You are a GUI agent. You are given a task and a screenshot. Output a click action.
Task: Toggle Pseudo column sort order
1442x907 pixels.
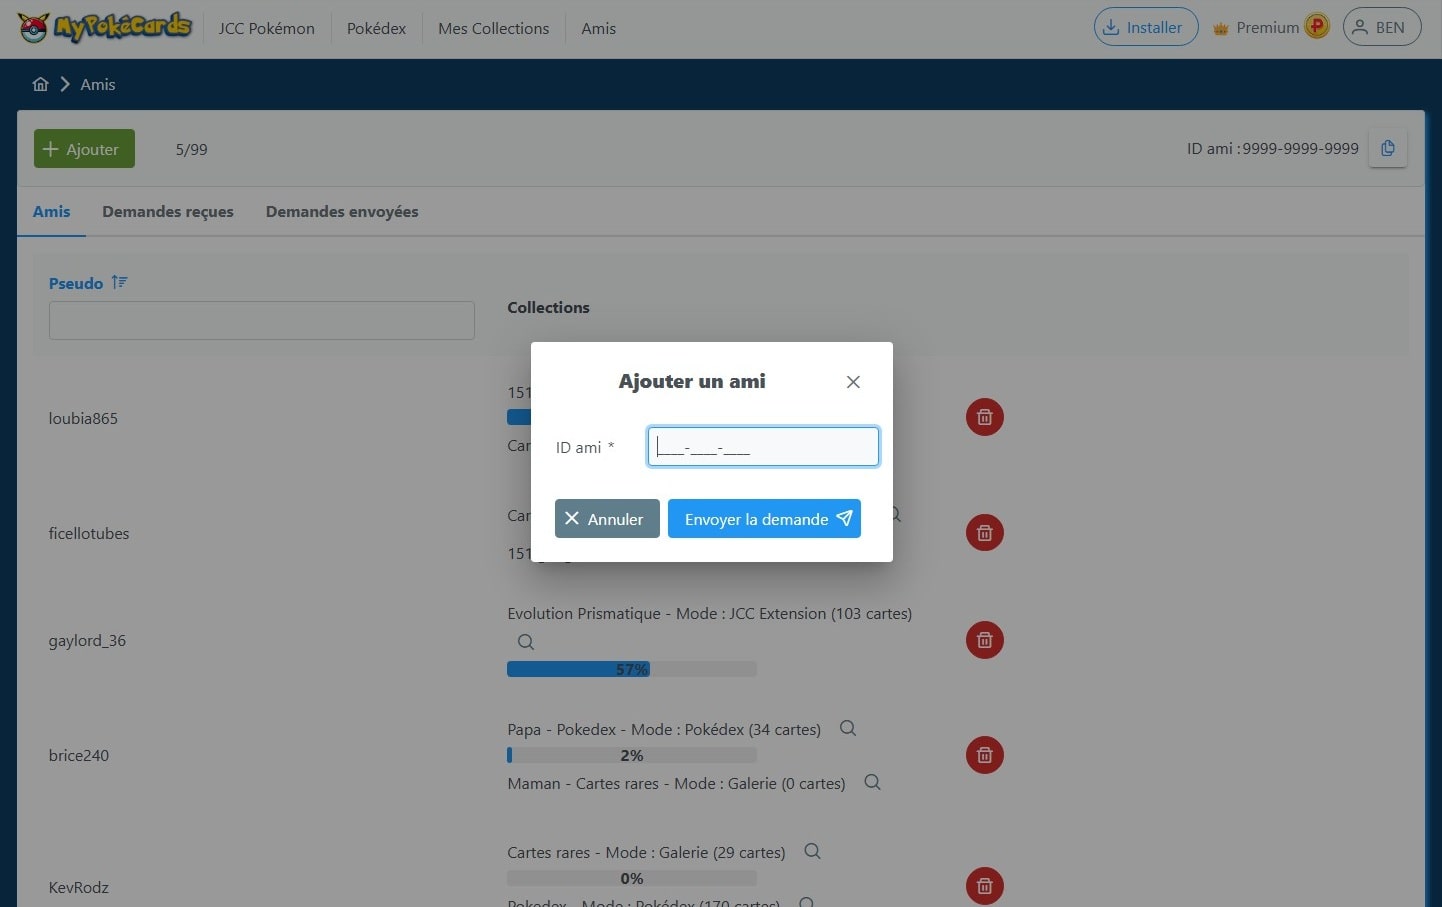pyautogui.click(x=120, y=283)
